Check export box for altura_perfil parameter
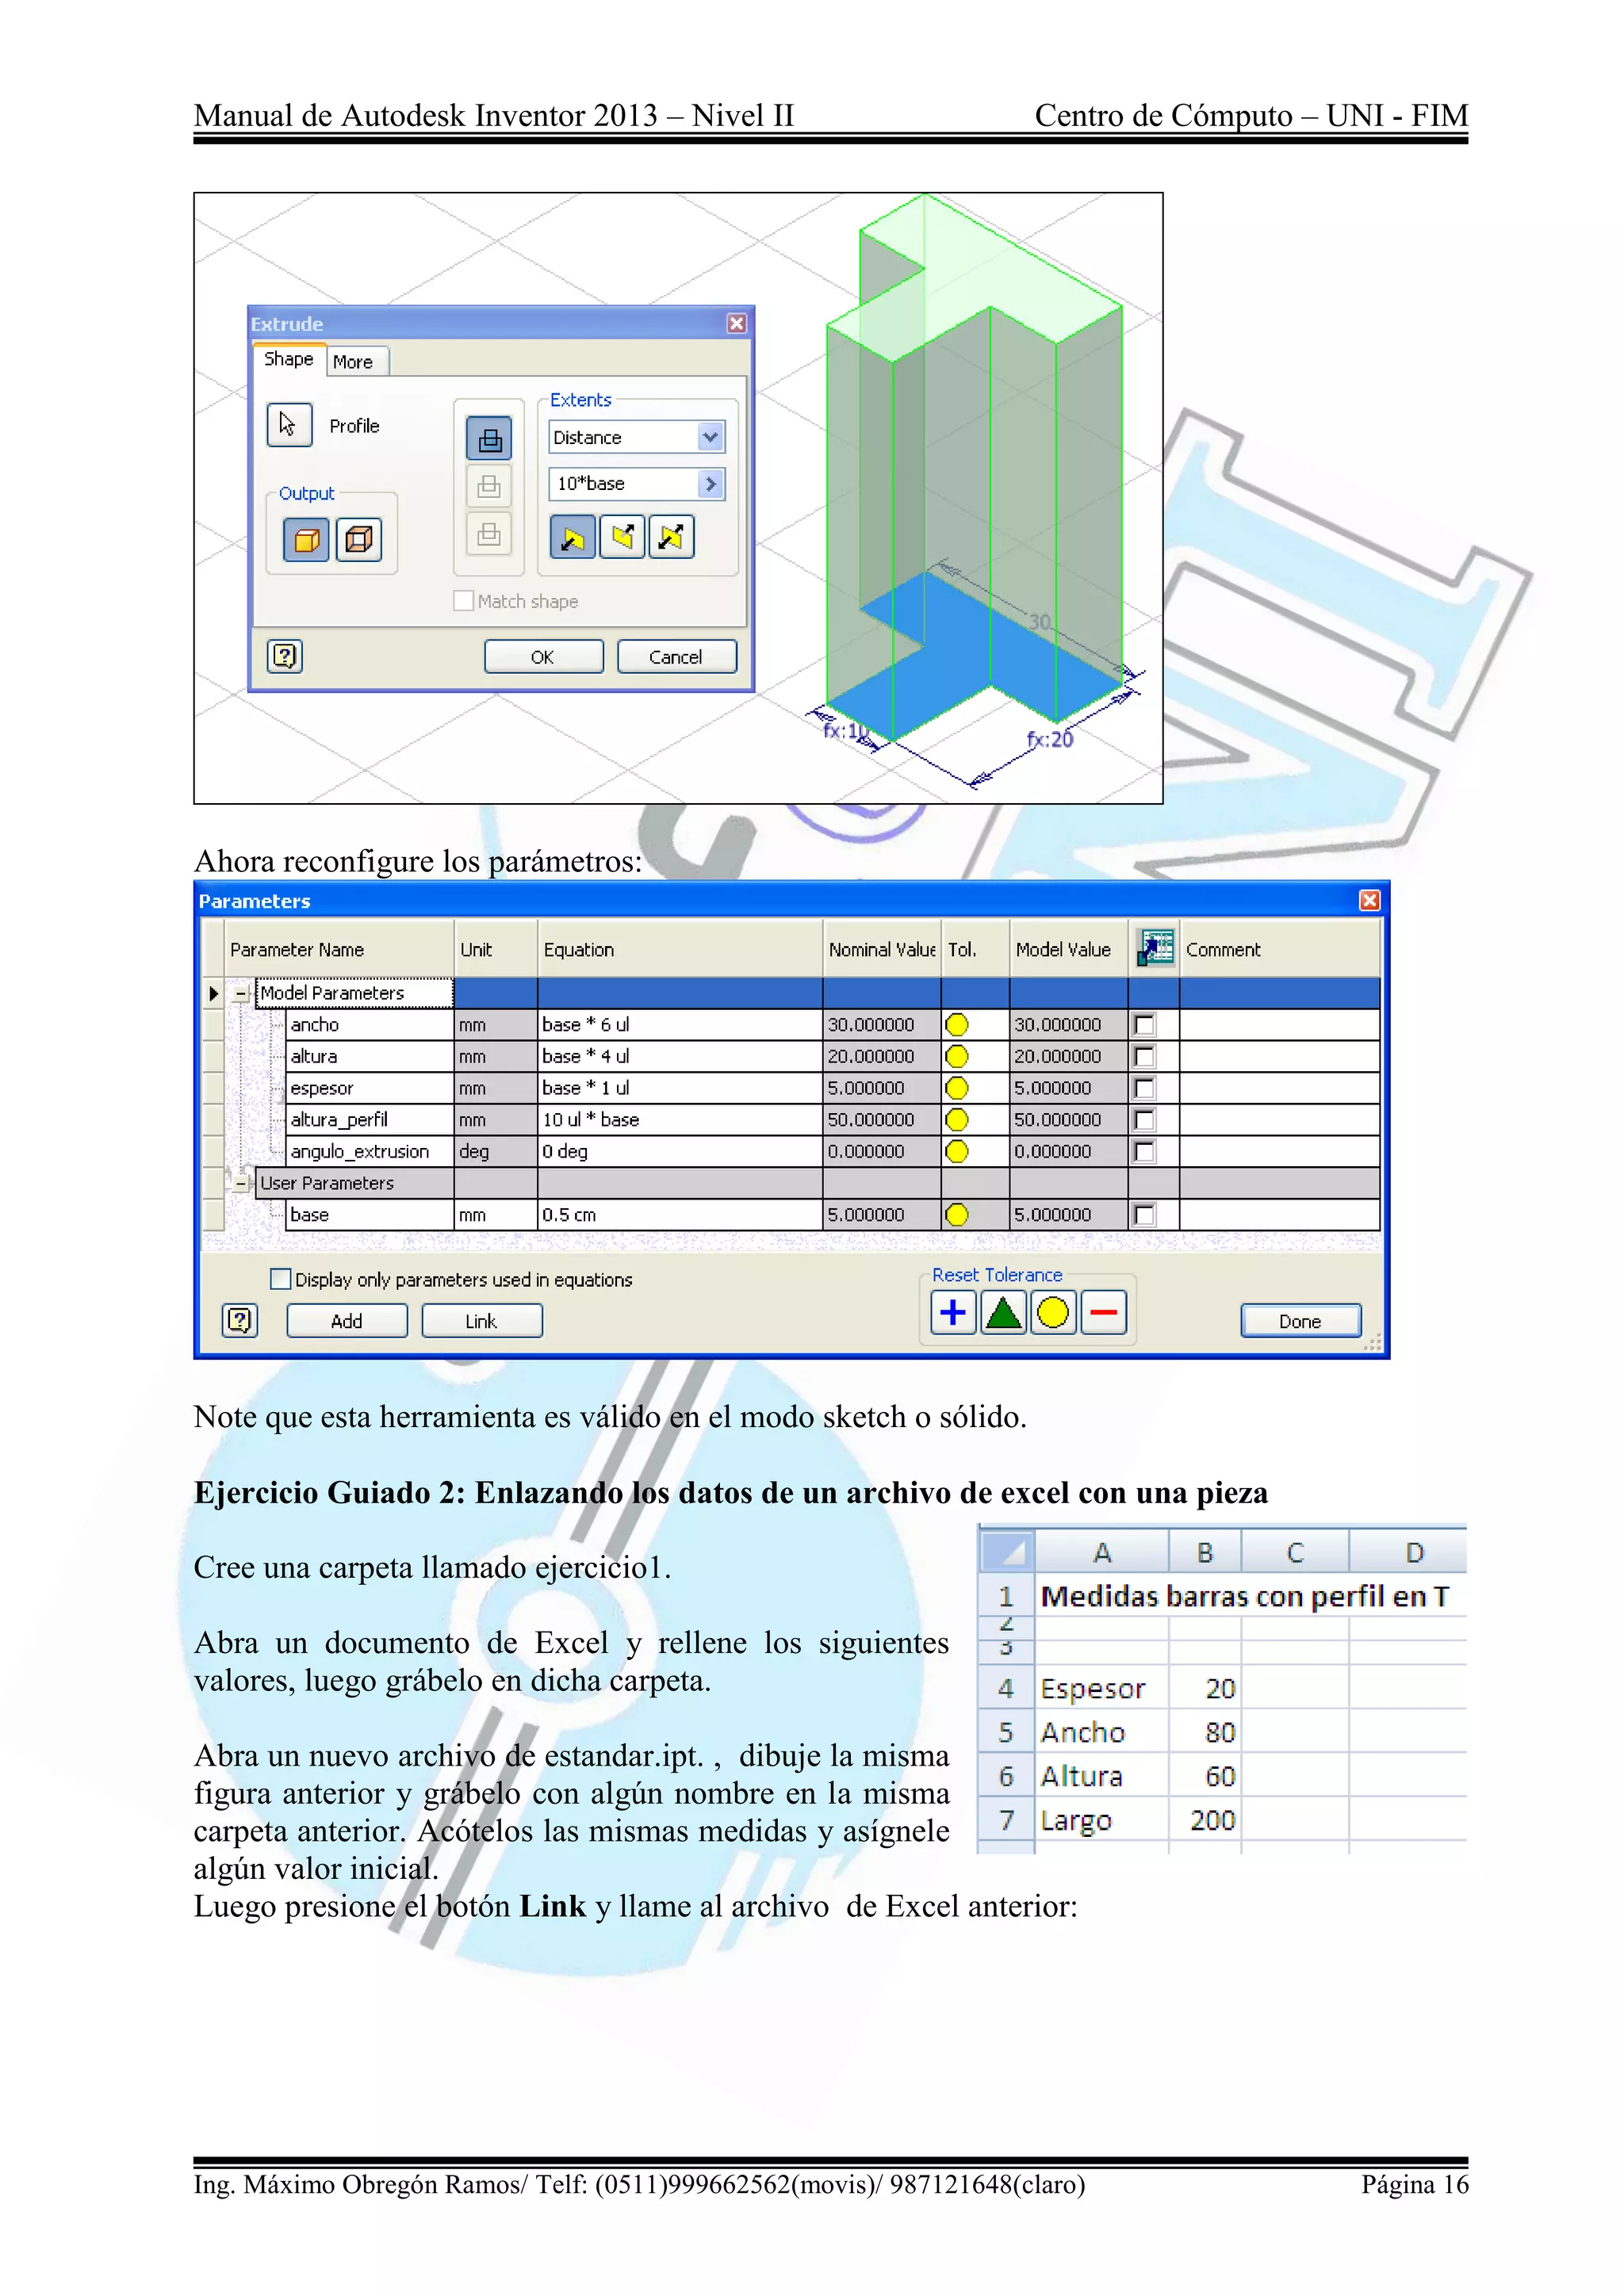The width and height of the screenshot is (1624, 2296). [1145, 1119]
